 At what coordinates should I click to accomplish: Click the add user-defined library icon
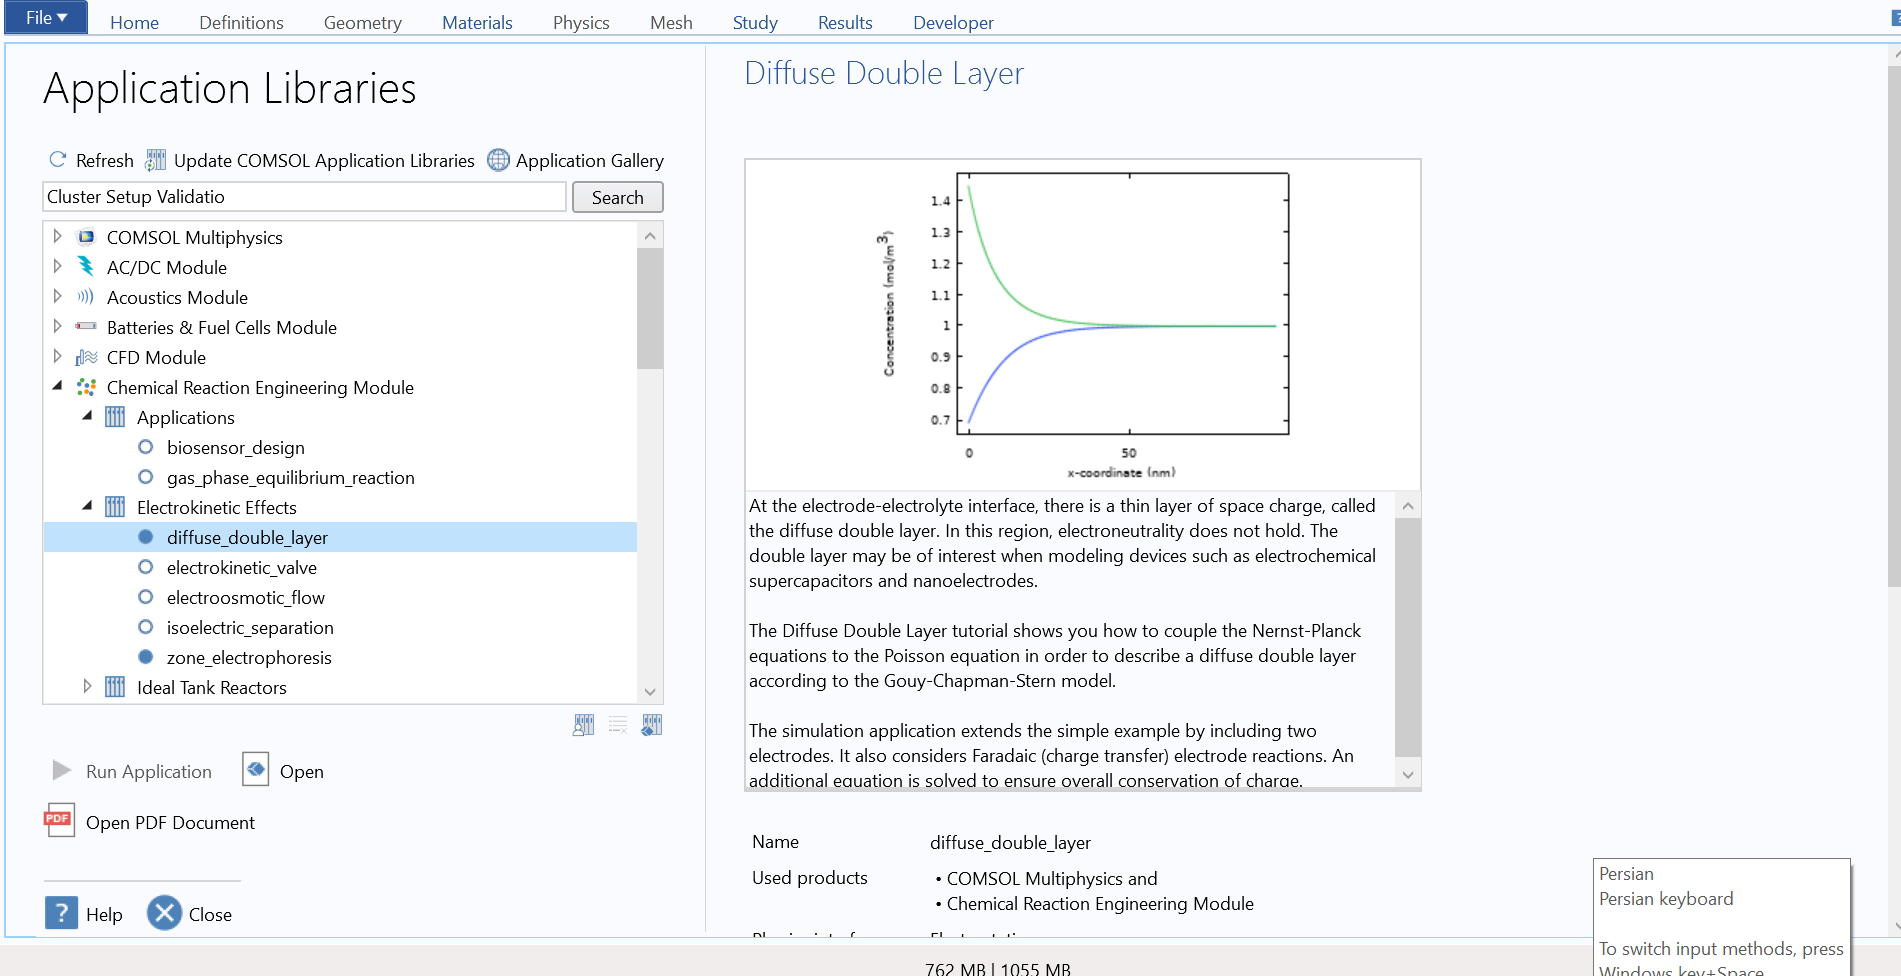pos(584,725)
